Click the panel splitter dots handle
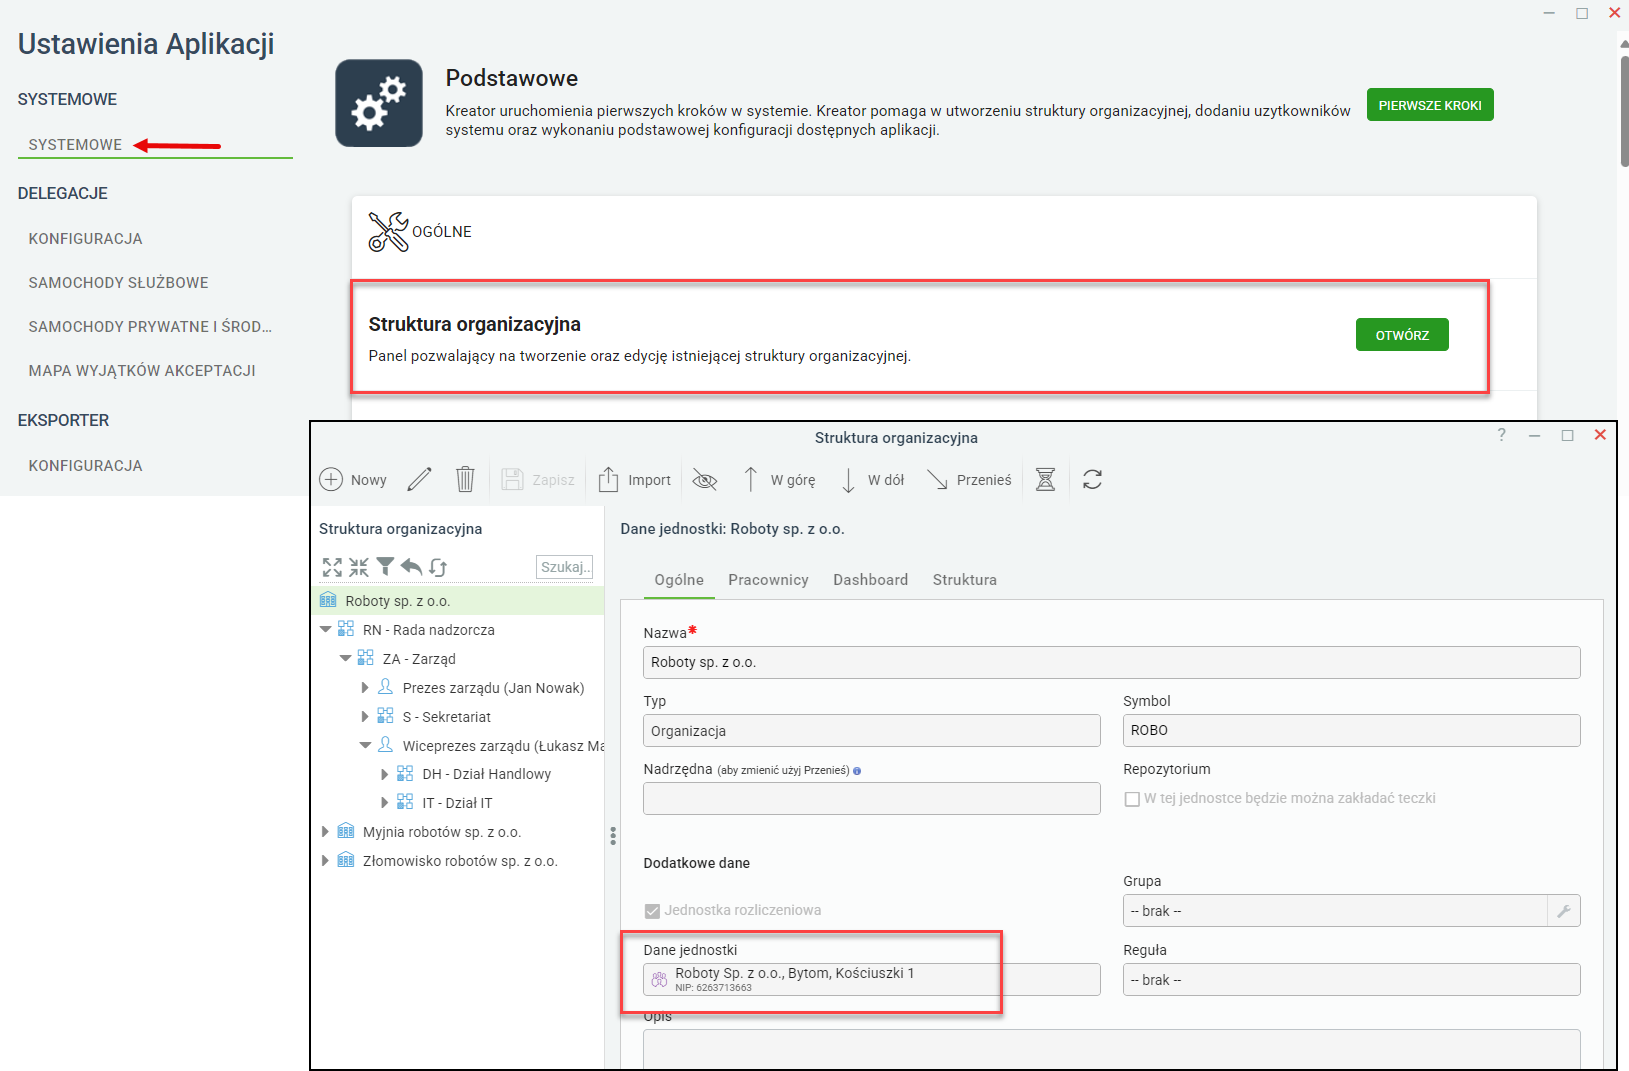 point(612,835)
